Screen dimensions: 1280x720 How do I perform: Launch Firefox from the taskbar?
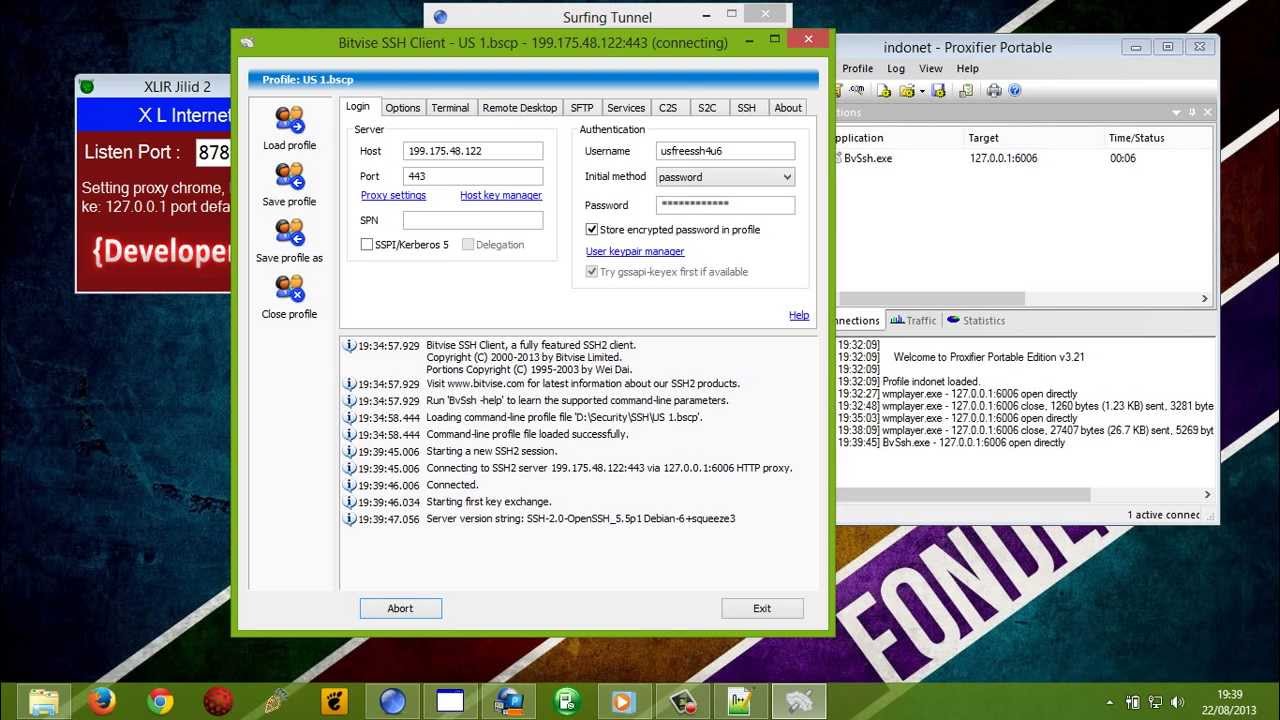(x=101, y=701)
